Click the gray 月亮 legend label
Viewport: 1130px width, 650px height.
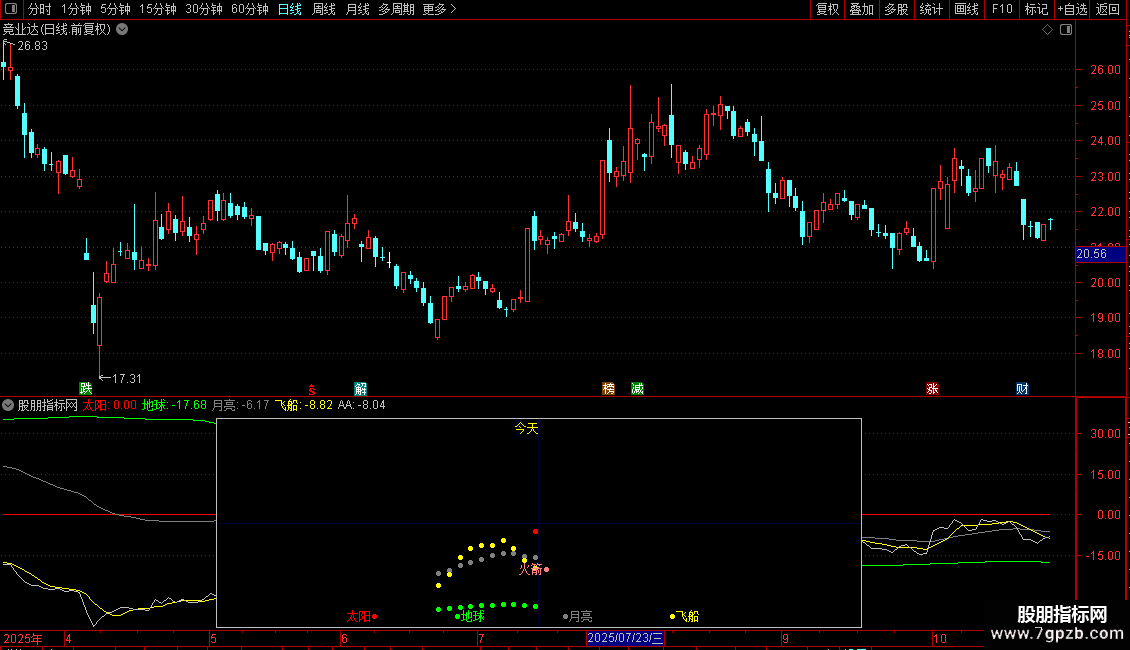pos(581,616)
